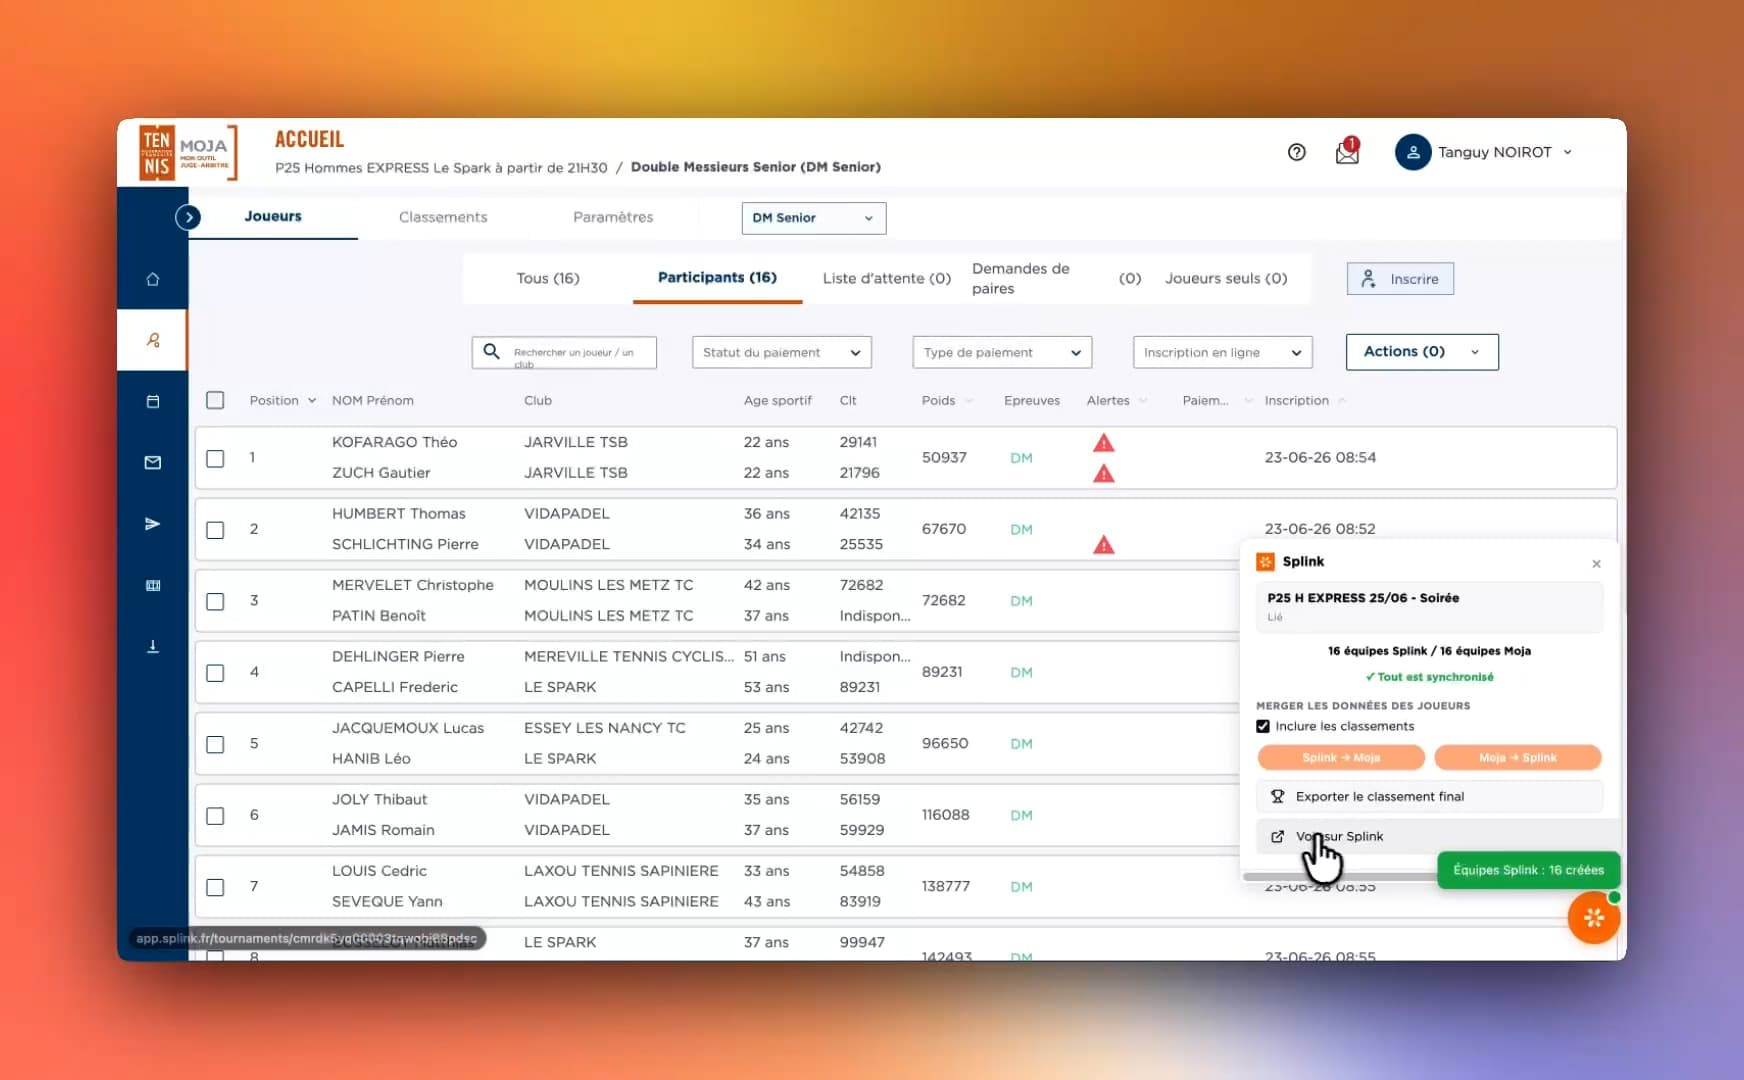
Task: Click the external link icon for Splink
Action: [1277, 837]
